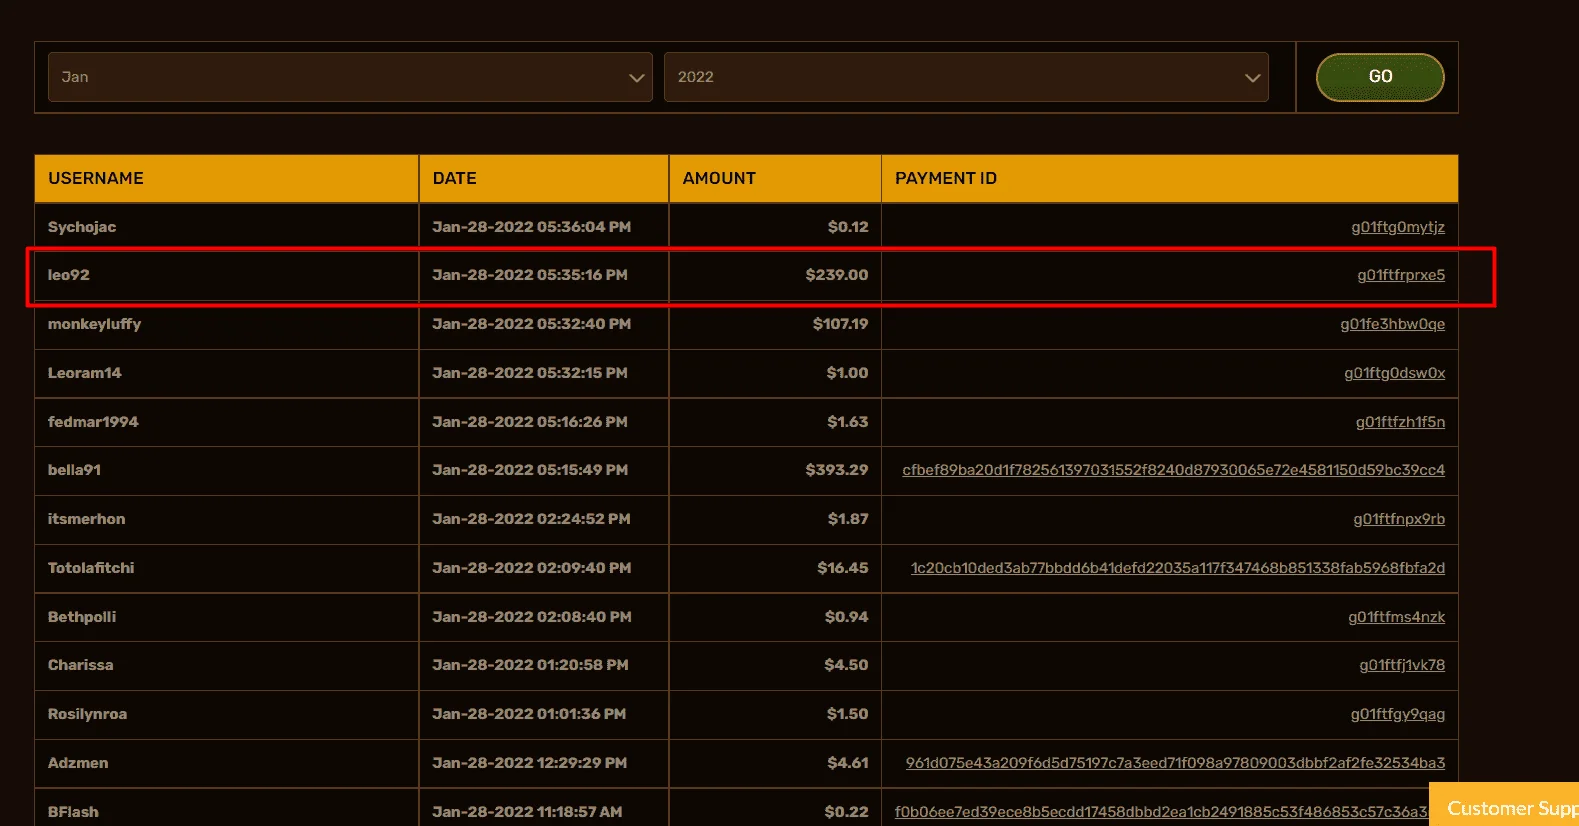1579x826 pixels.
Task: Click date Jan-28-2022 05:36:04 PM
Action: (531, 227)
